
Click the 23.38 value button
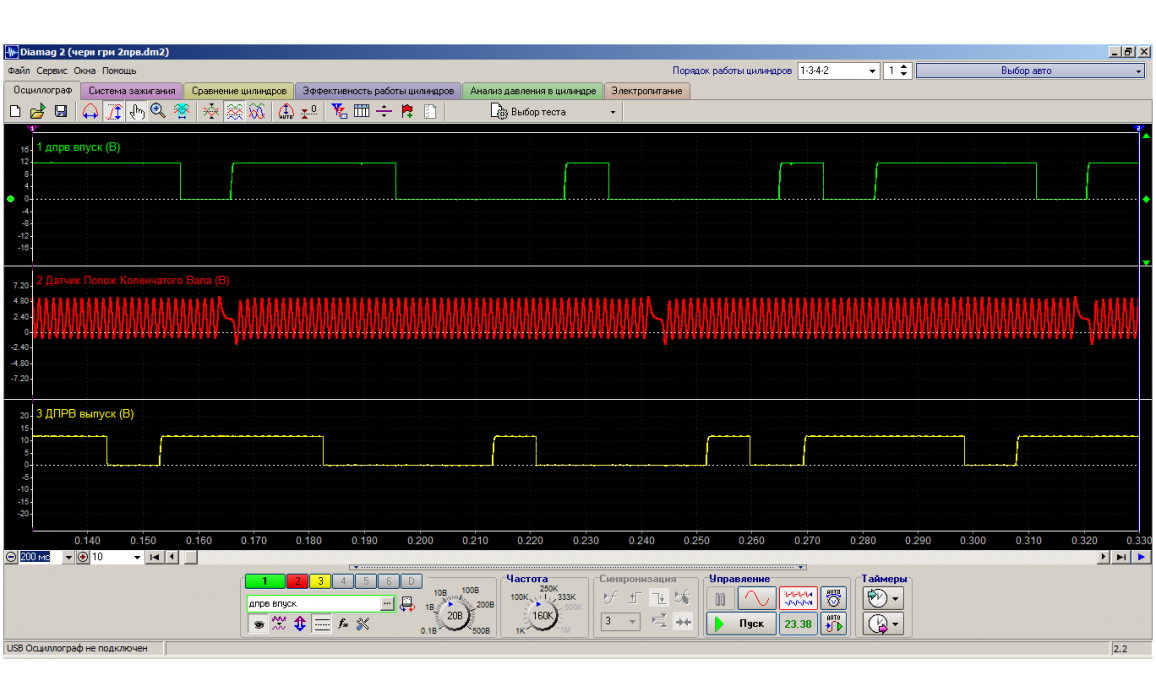click(798, 624)
